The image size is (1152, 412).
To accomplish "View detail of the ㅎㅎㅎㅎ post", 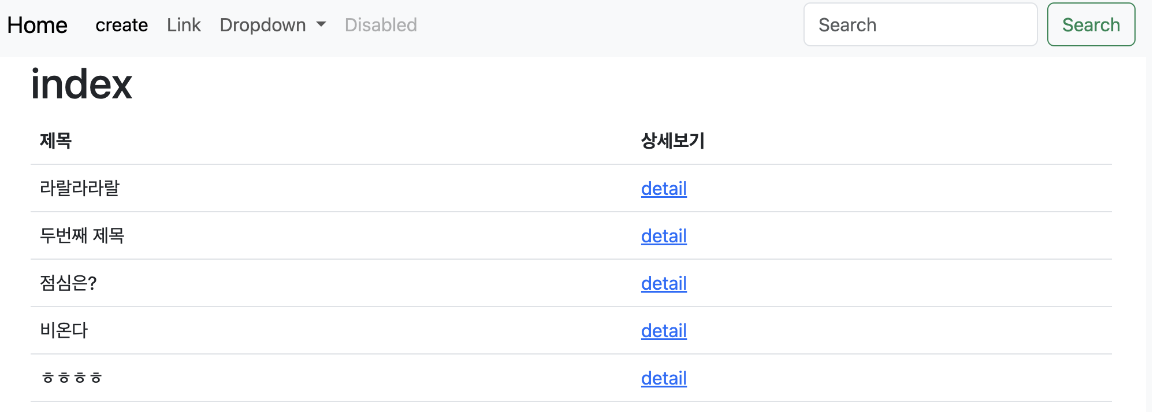I will tap(664, 378).
